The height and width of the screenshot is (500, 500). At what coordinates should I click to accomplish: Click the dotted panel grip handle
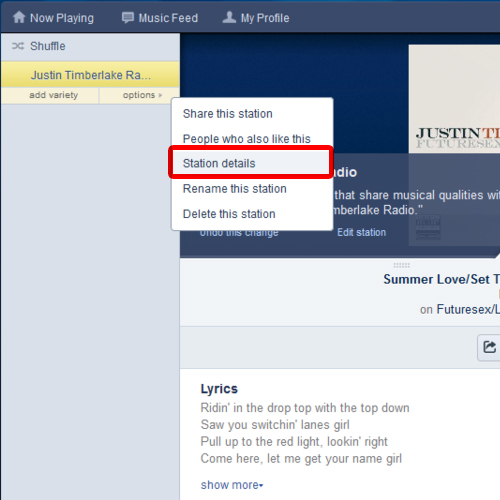click(401, 265)
